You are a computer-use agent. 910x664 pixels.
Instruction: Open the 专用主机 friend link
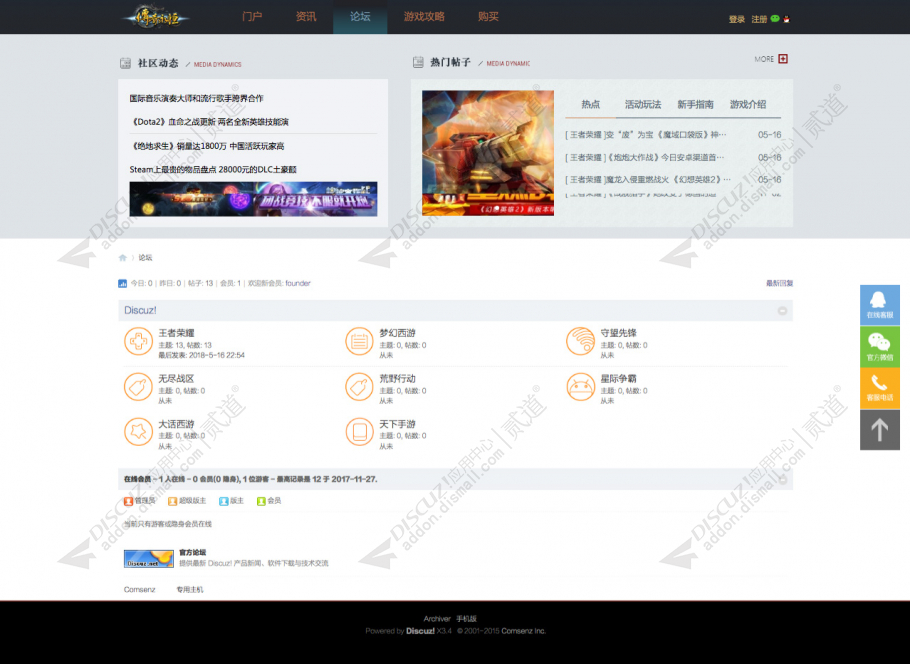(x=190, y=590)
